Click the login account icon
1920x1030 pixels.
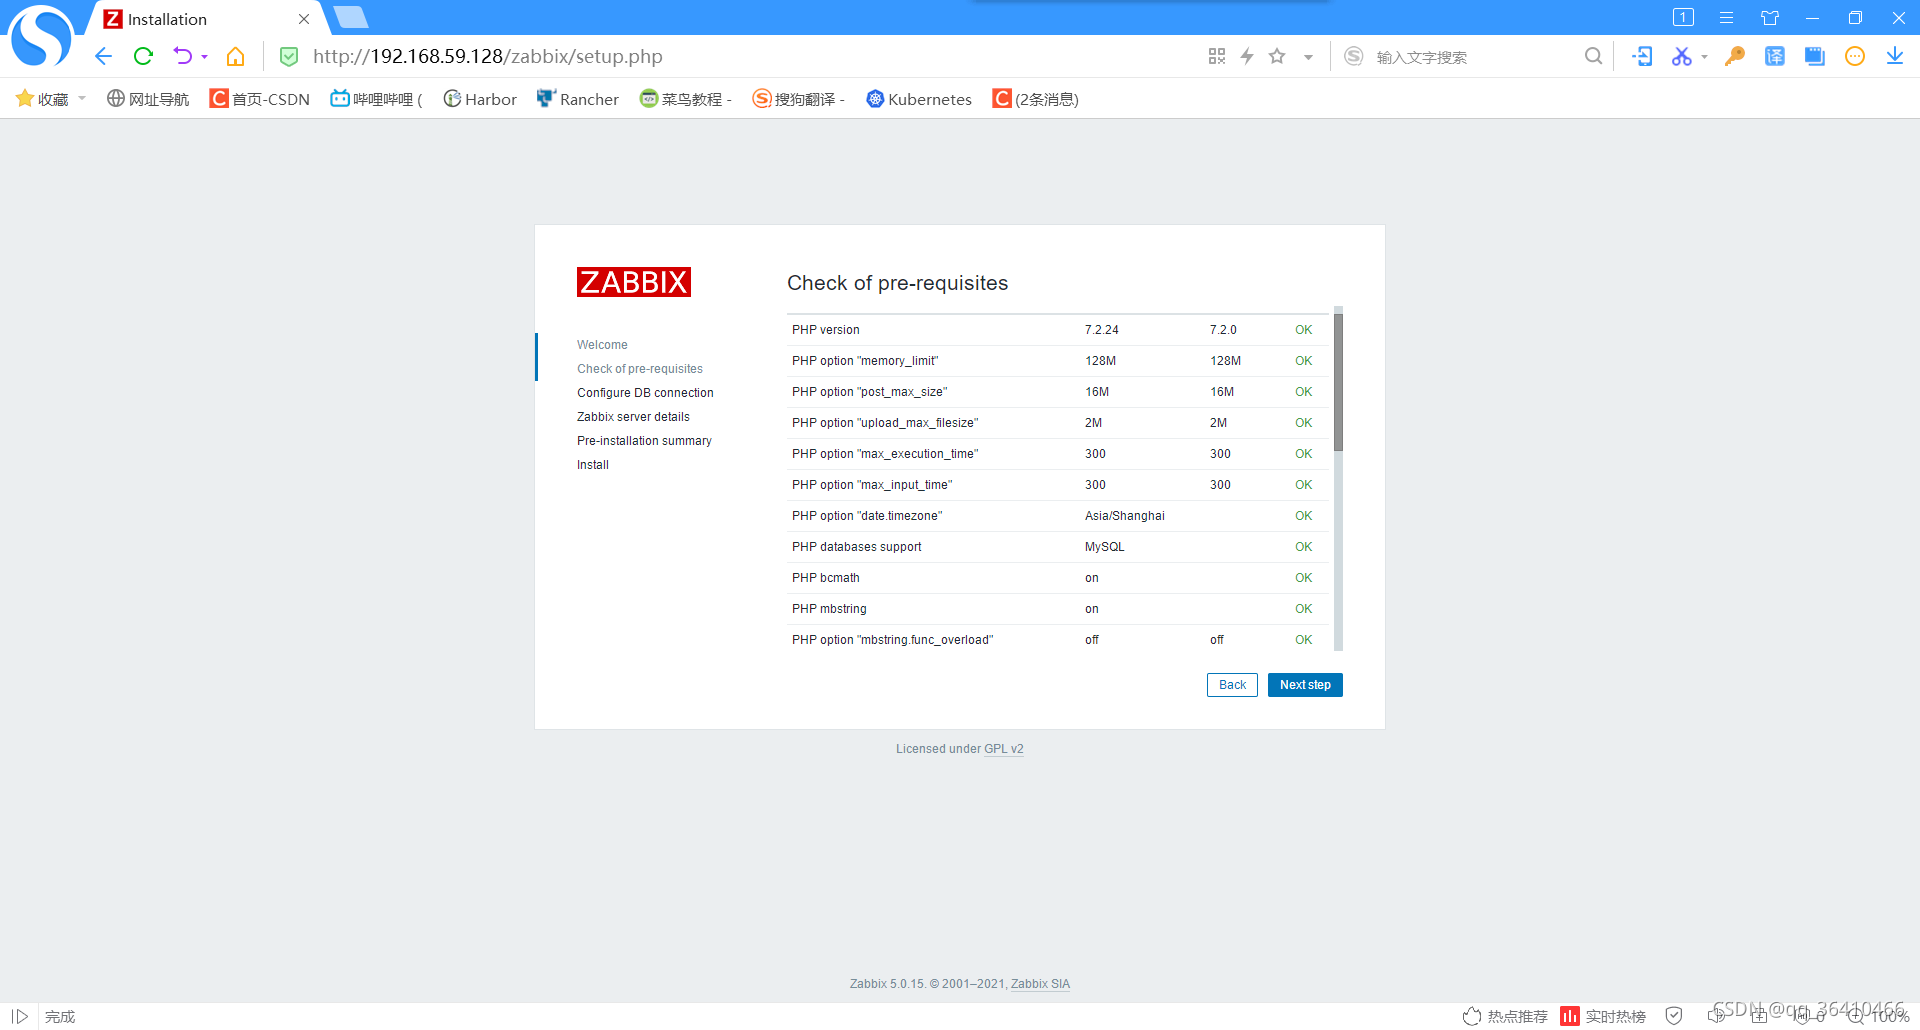point(1642,57)
